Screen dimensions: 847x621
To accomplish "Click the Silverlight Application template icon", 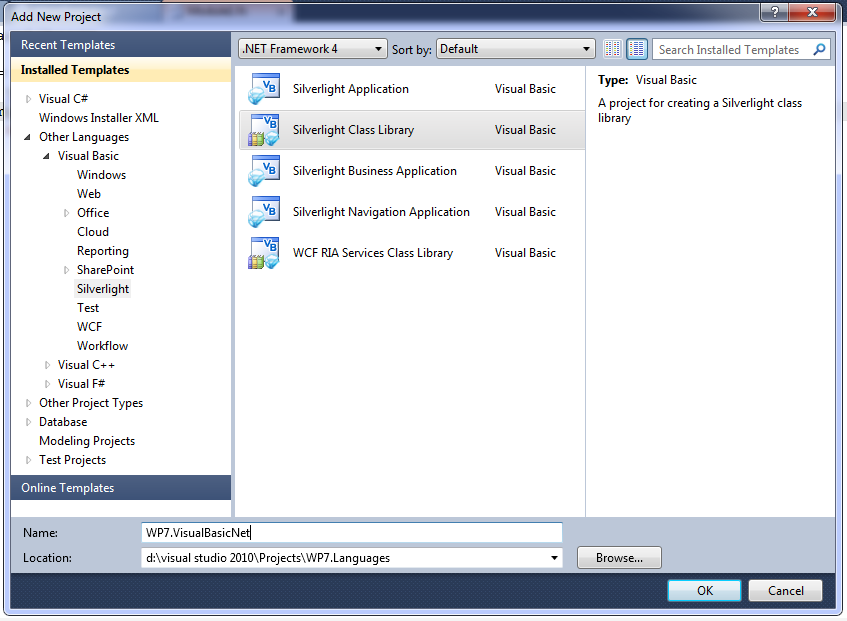I will point(264,89).
